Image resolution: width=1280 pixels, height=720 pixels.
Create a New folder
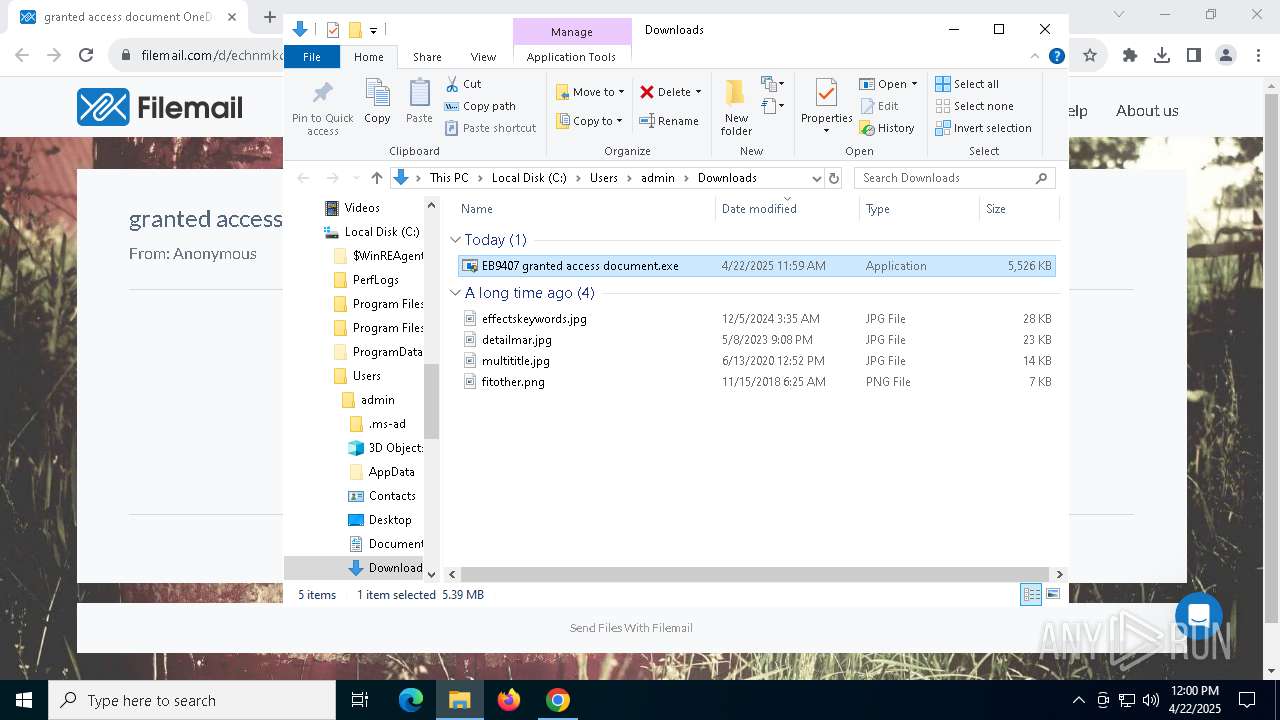point(736,108)
